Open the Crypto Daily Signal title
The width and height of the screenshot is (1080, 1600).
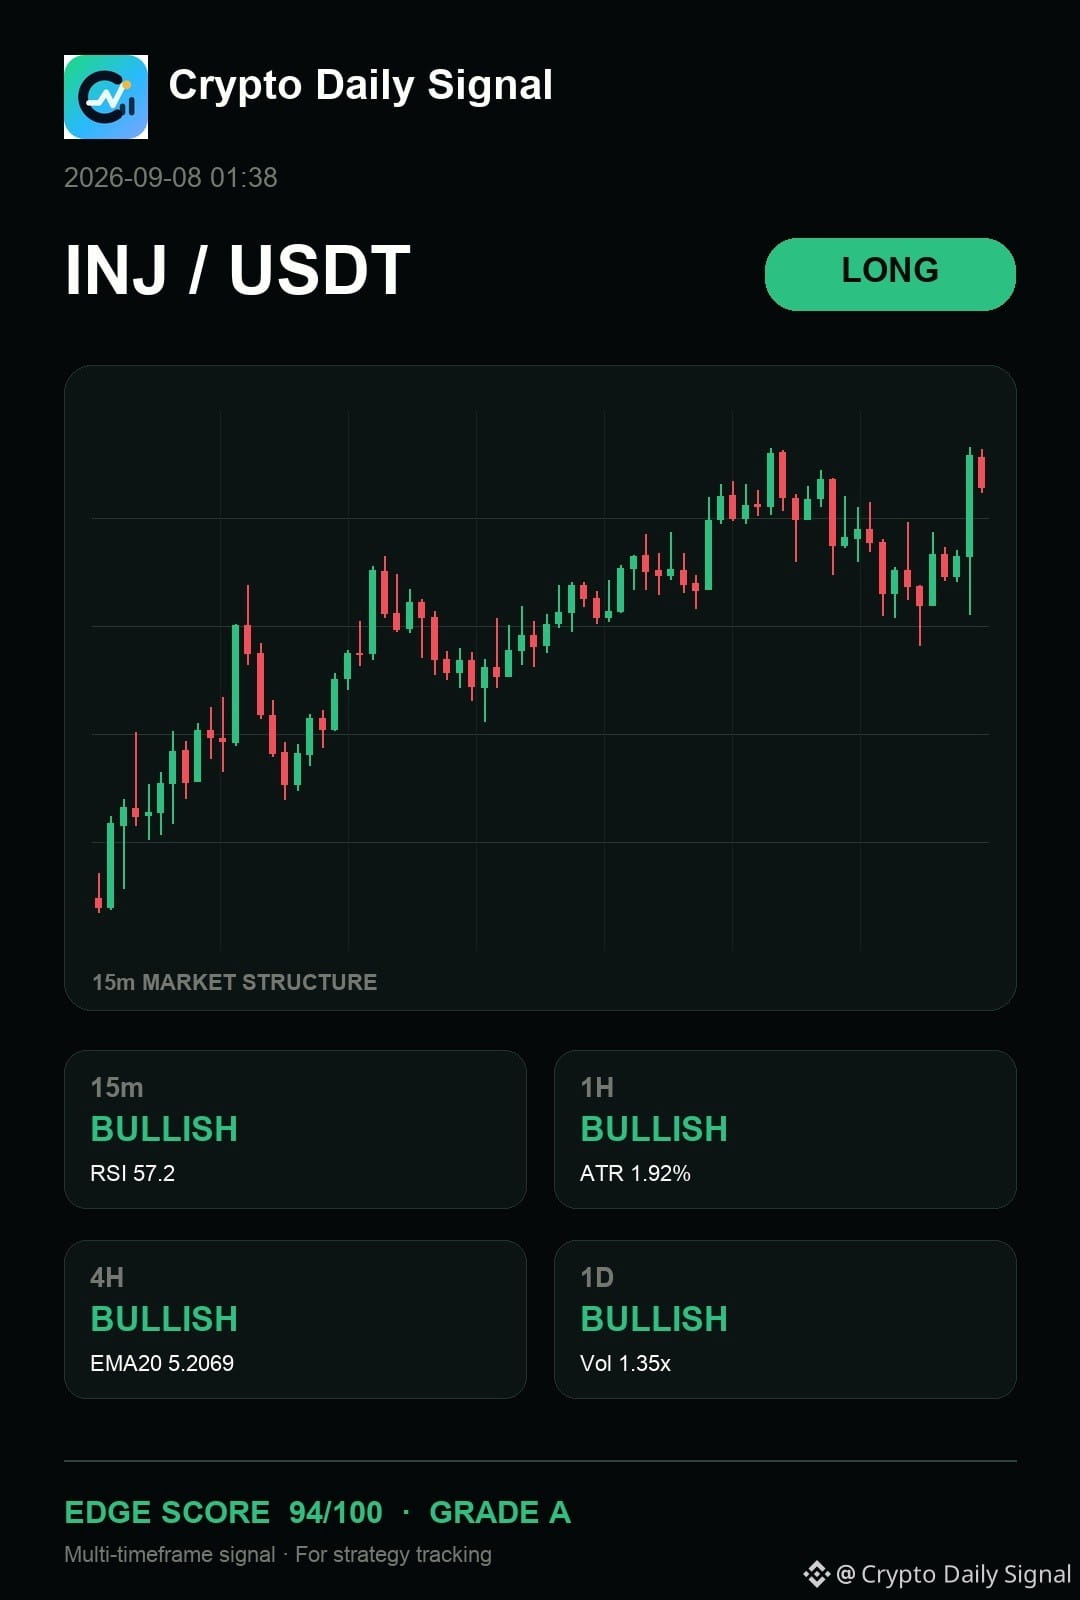click(360, 85)
